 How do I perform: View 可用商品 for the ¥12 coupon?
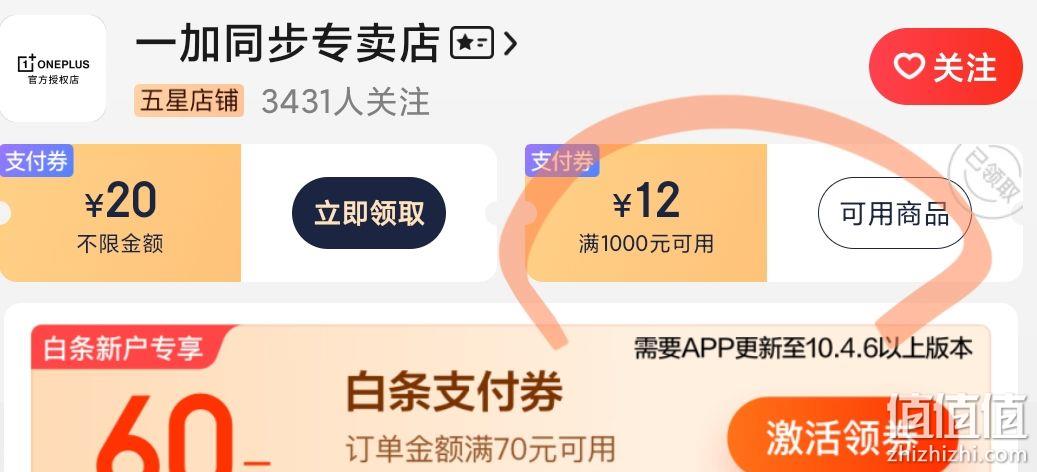895,213
